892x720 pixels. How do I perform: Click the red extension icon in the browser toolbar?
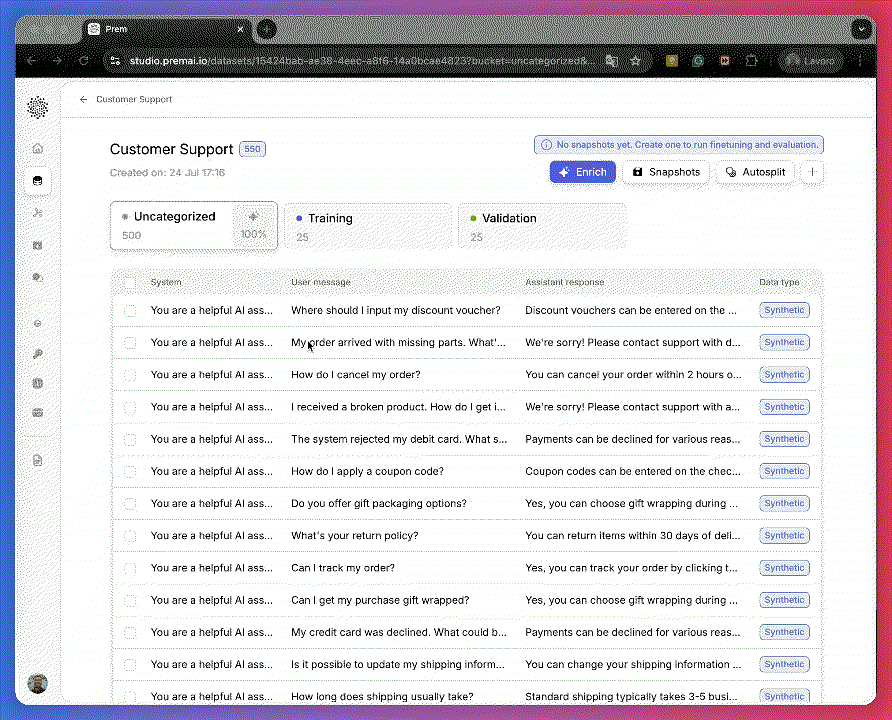[x=725, y=60]
